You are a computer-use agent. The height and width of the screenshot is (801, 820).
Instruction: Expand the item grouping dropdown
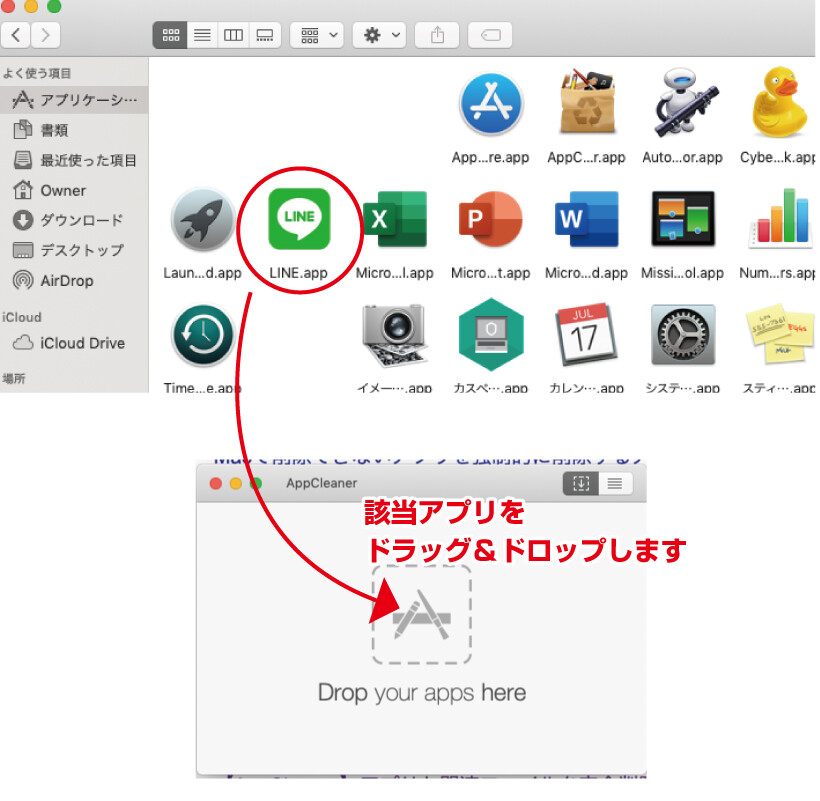click(316, 35)
